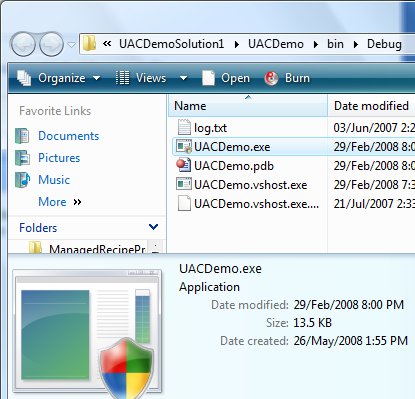Screen dimensions: 415x399
Task: Click the folder icon in the address bar
Action: (x=89, y=44)
